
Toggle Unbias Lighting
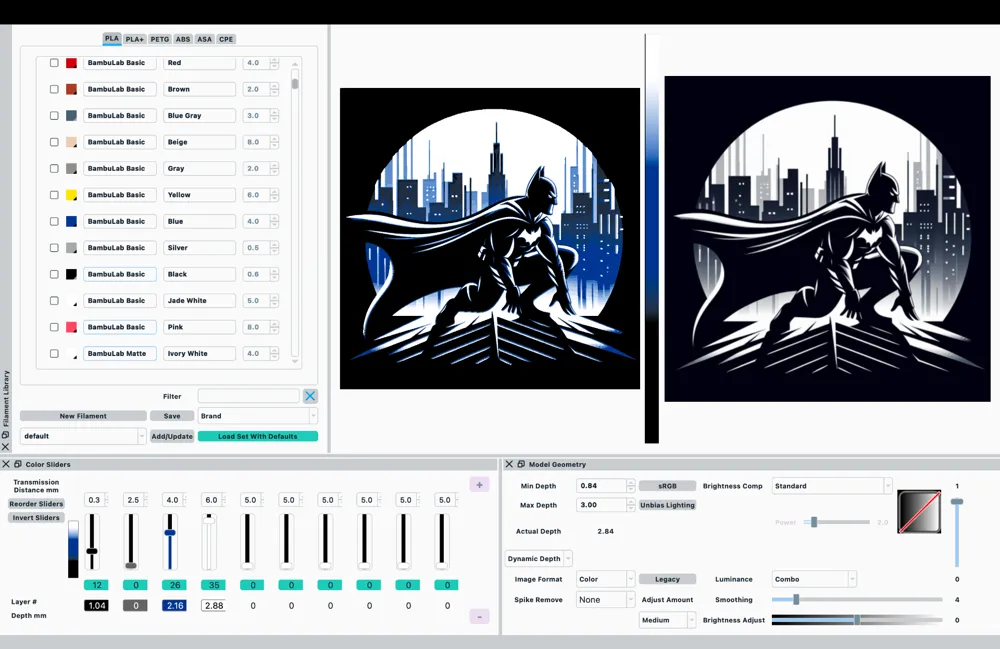pos(667,505)
